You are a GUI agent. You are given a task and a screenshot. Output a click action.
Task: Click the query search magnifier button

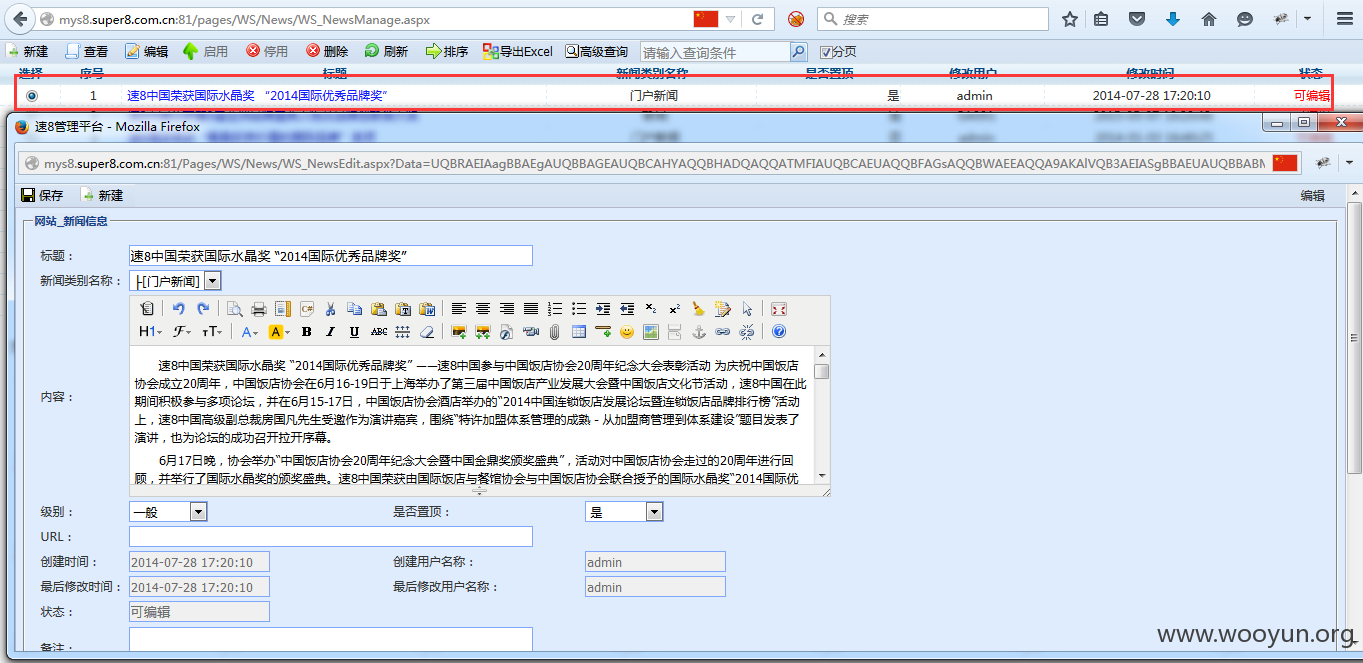(798, 52)
